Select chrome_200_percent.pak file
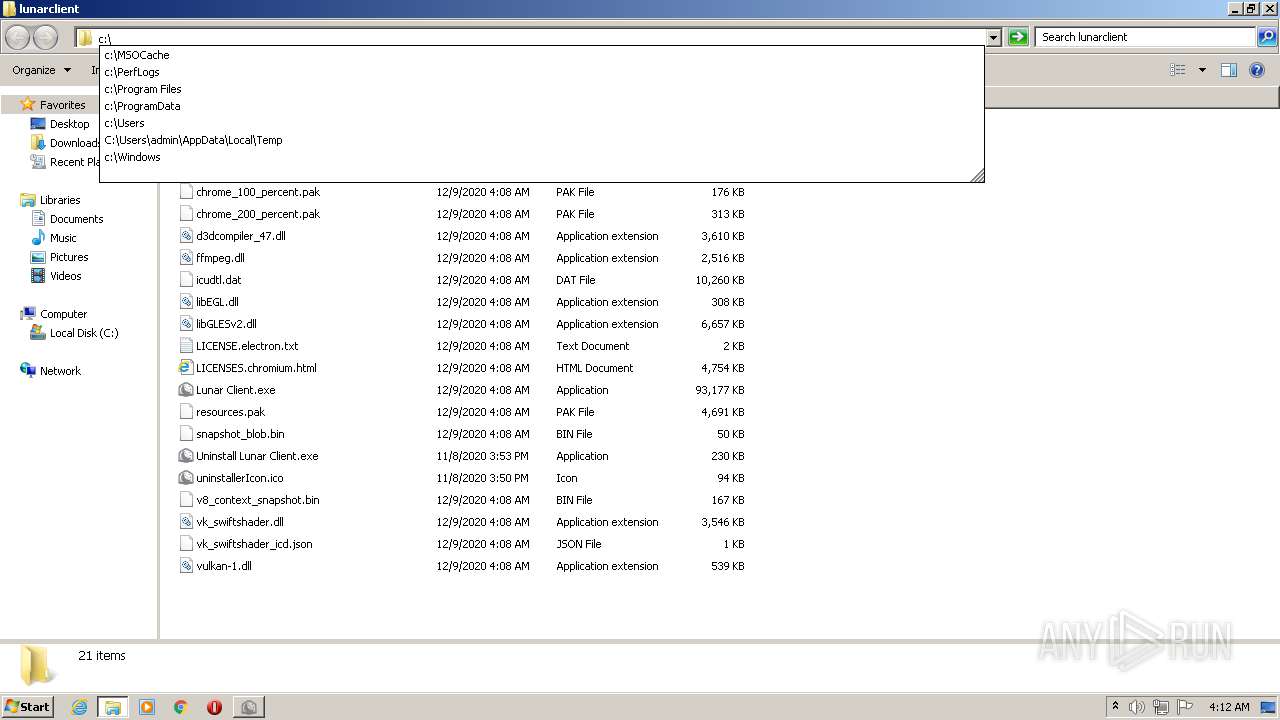 coord(258,214)
